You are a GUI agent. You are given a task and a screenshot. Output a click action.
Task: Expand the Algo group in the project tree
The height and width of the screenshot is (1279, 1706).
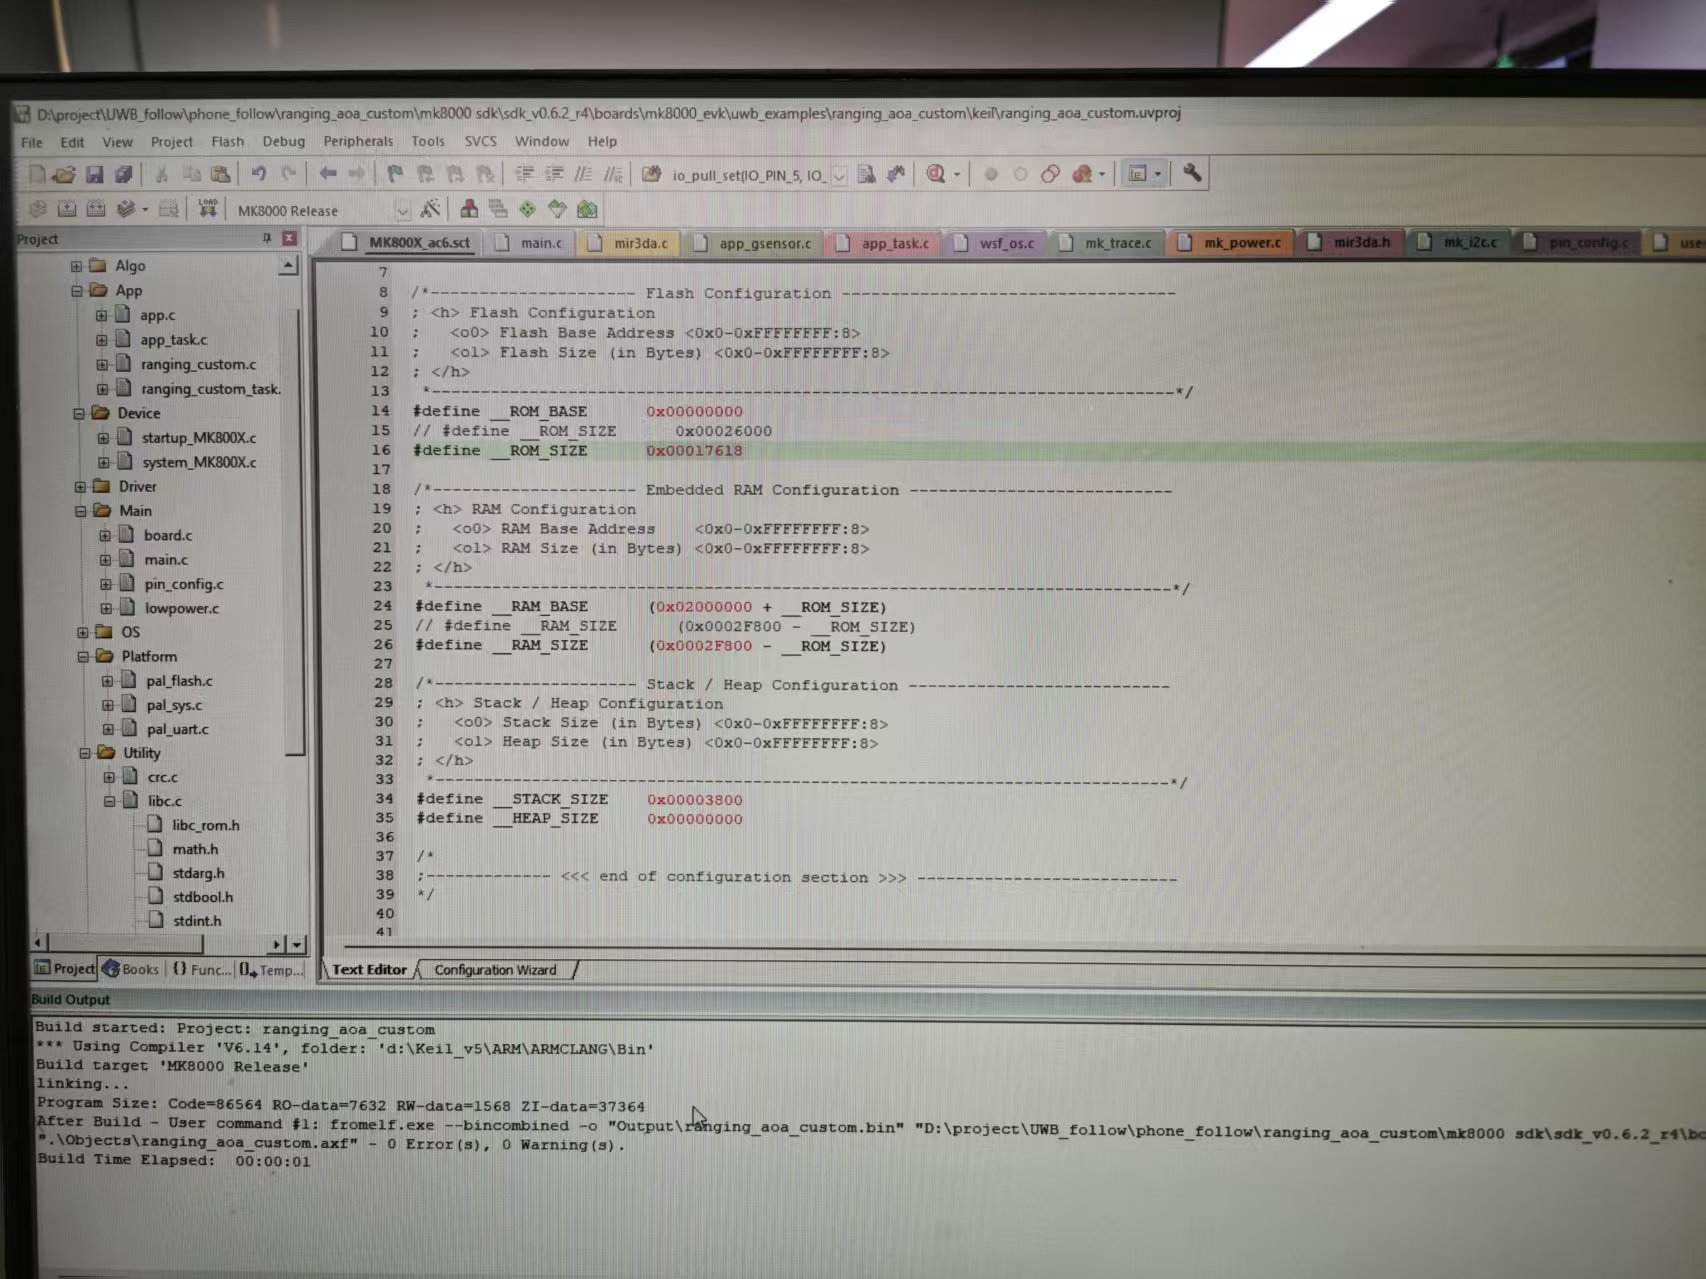point(76,266)
